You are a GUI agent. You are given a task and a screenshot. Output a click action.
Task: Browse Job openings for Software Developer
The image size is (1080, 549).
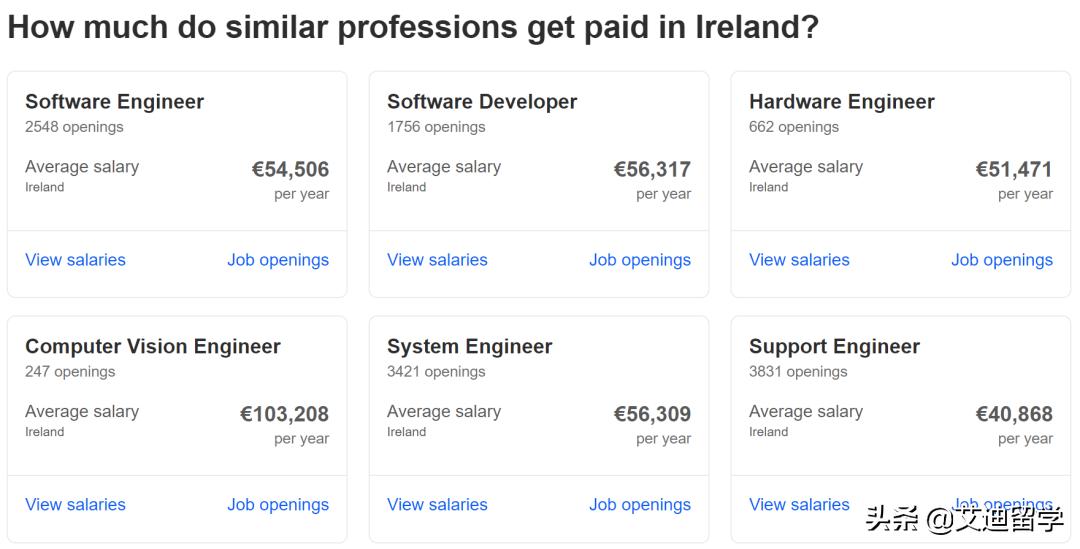pos(640,260)
